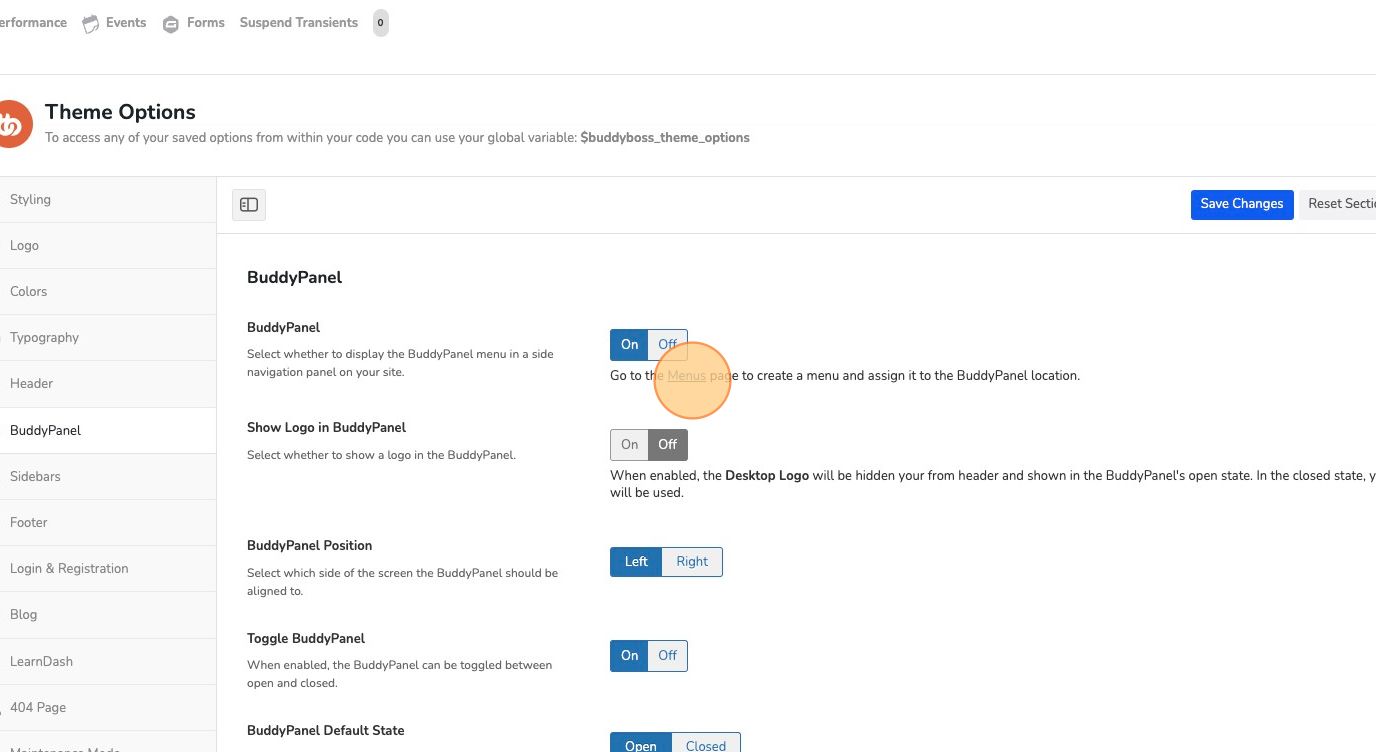Viewport: 1376px width, 752px height.
Task: Click the Theme Options heading
Action: coord(120,112)
